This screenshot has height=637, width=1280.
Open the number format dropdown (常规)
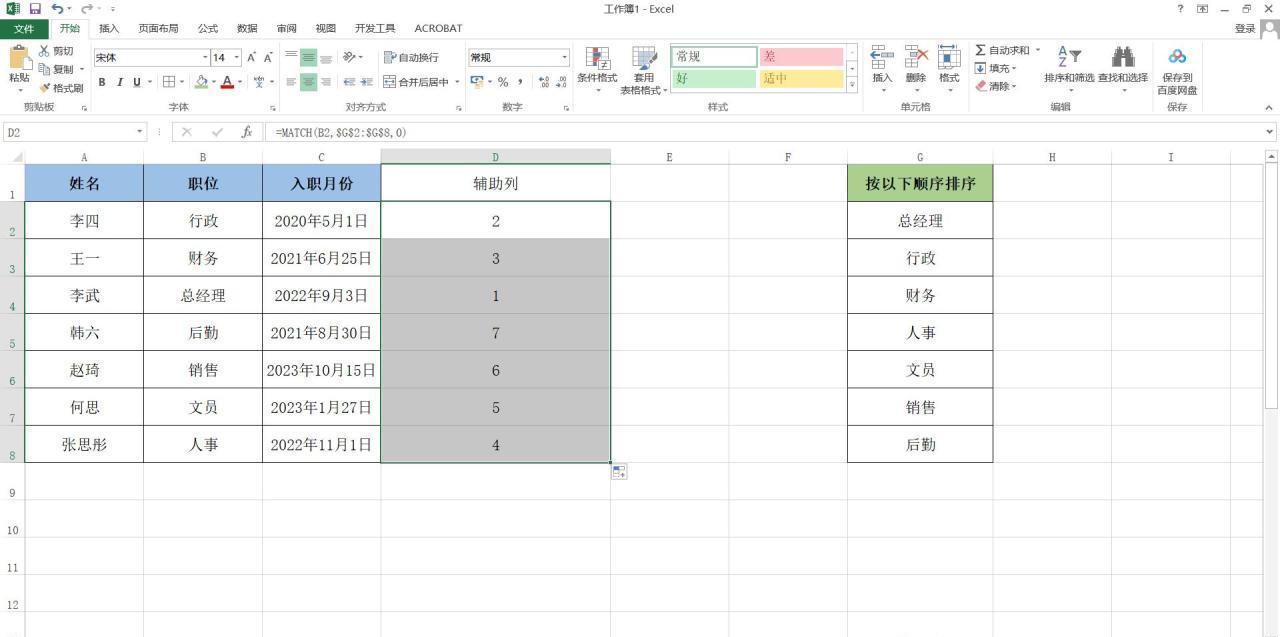564,57
